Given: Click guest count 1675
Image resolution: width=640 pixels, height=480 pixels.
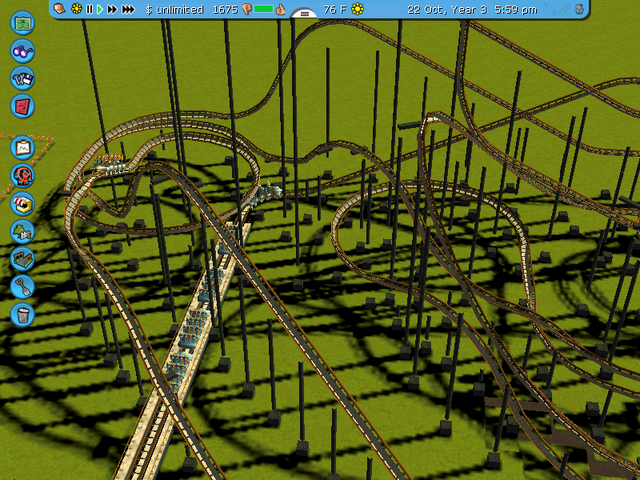Looking at the screenshot, I should tap(225, 9).
